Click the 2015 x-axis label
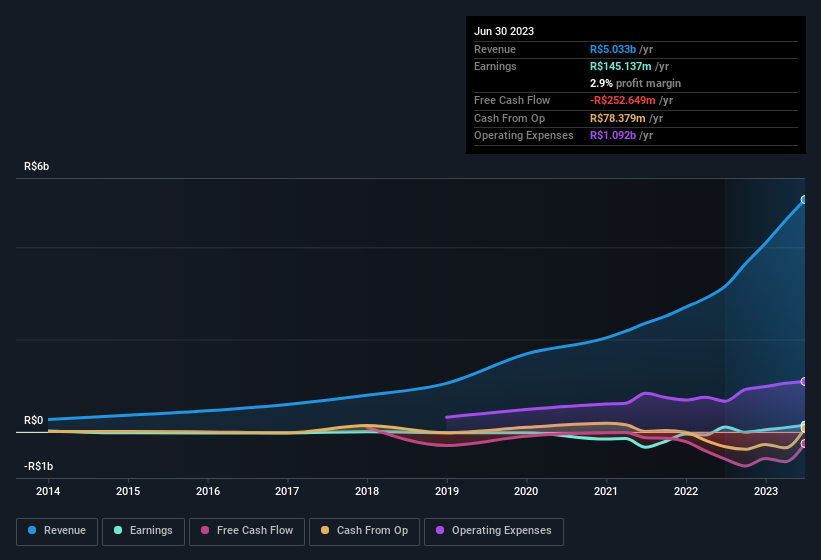This screenshot has height=560, width=821. [128, 491]
